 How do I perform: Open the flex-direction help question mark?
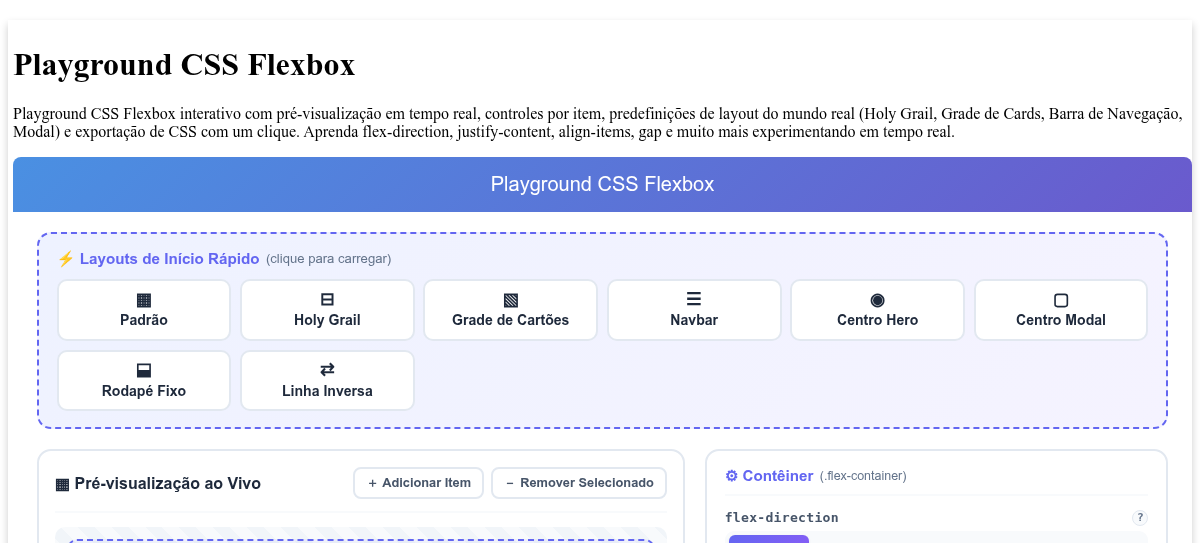pyautogui.click(x=1140, y=518)
